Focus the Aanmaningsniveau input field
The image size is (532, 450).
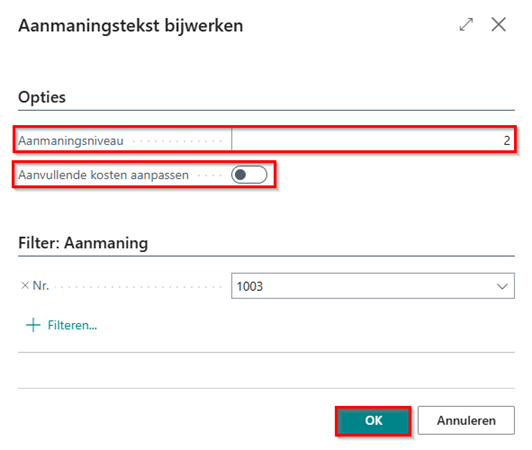tap(373, 140)
